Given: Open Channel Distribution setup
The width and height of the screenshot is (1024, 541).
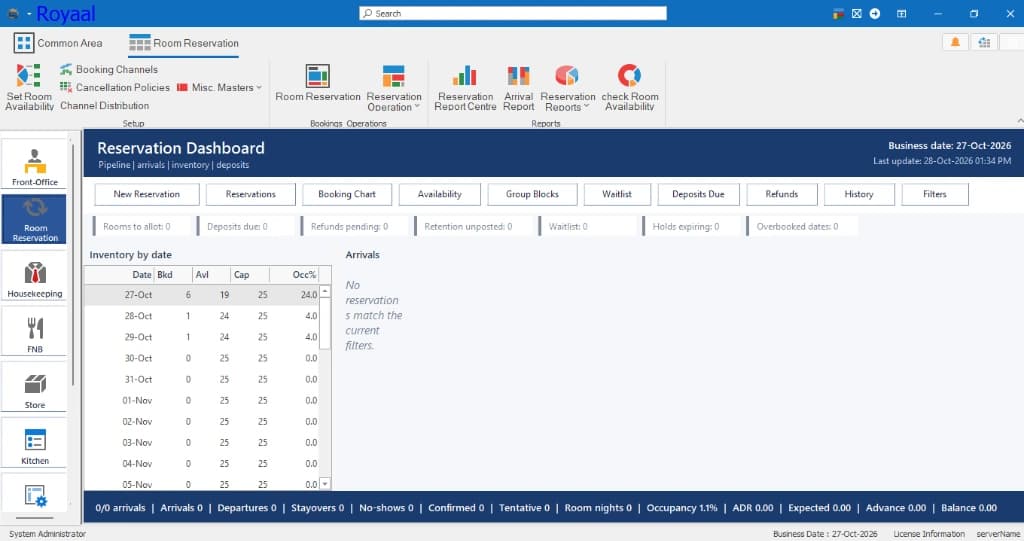Looking at the screenshot, I should (x=104, y=105).
